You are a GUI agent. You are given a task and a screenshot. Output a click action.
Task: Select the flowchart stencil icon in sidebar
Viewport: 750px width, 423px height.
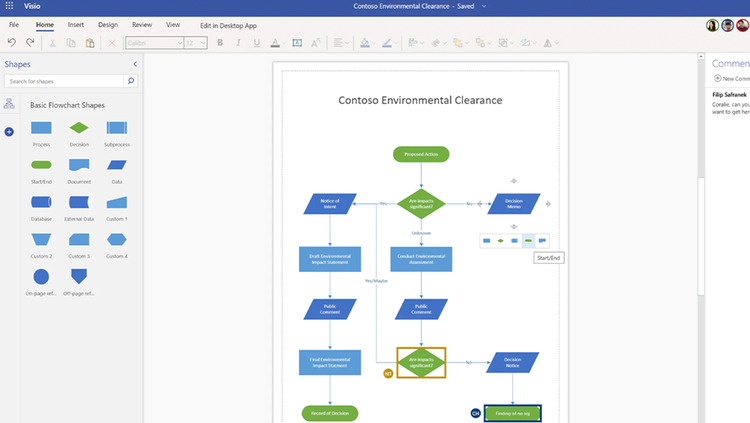coord(9,103)
